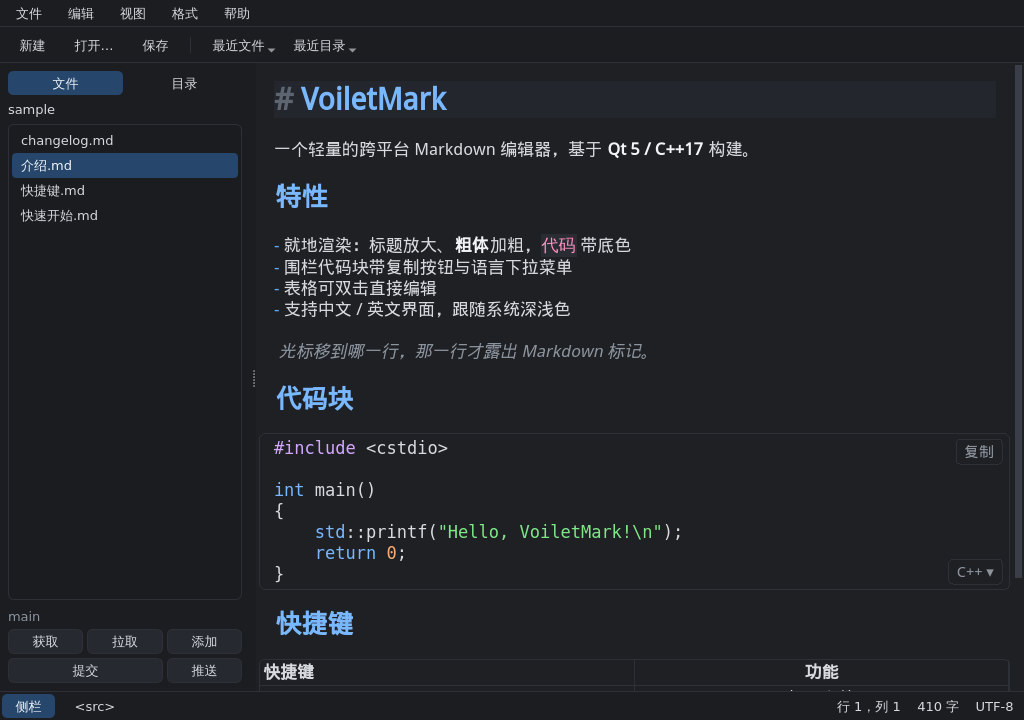Click the main branch label
This screenshot has height=720, width=1024.
point(24,617)
